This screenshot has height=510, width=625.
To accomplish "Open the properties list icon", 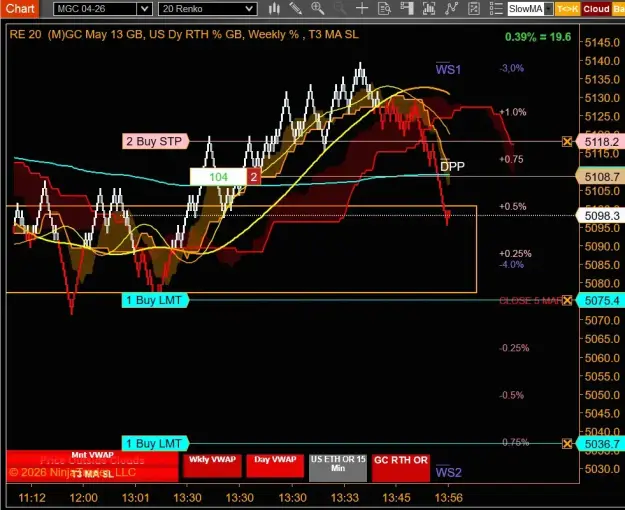I will [x=496, y=8].
